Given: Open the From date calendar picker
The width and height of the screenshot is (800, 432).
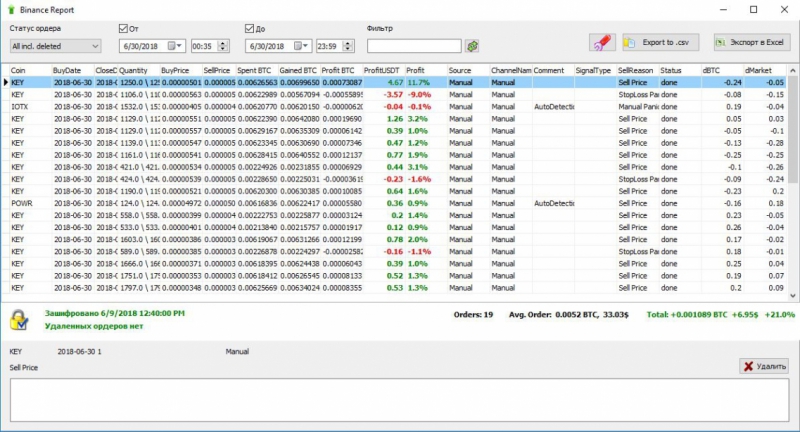Looking at the screenshot, I should (x=174, y=46).
